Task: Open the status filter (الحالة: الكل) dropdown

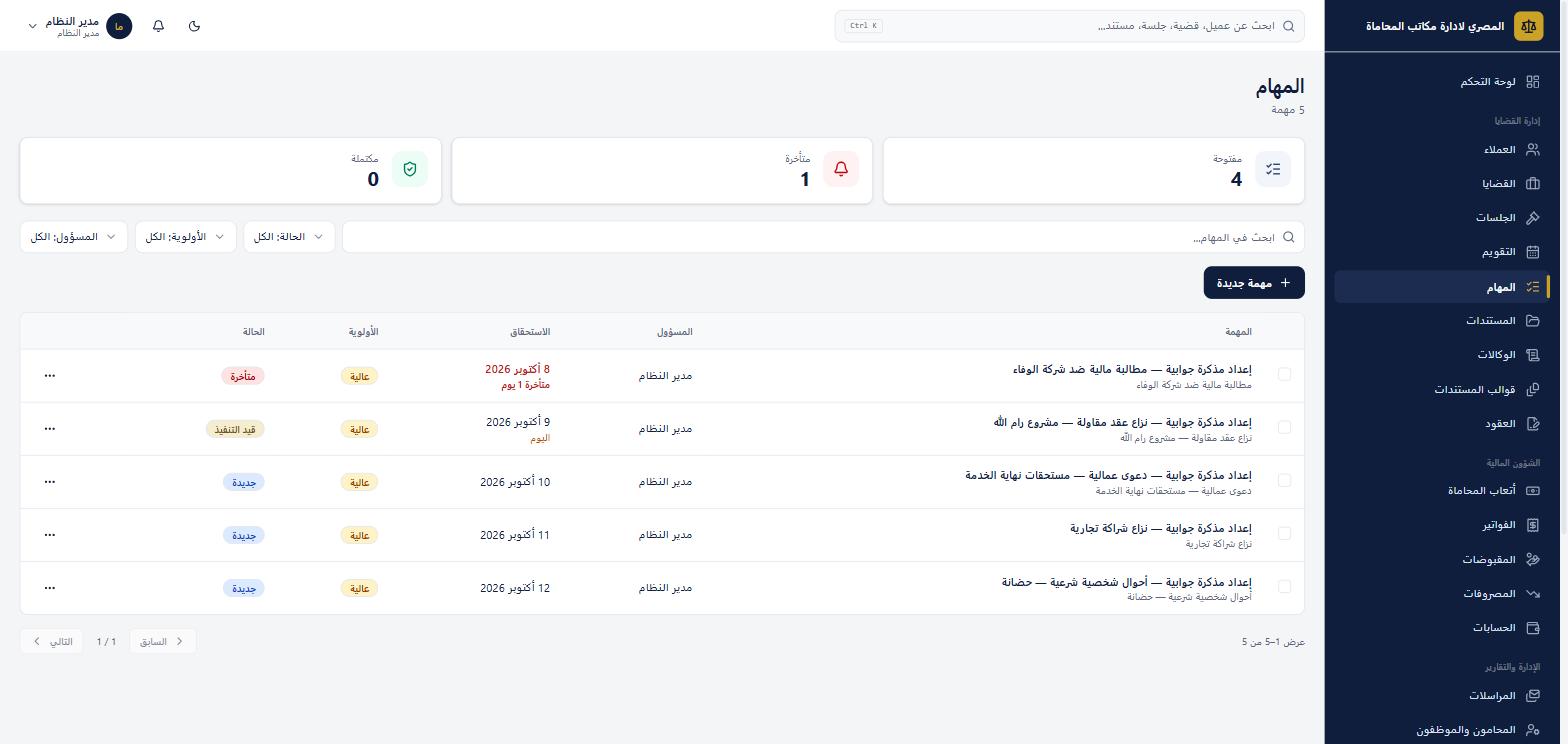Action: pyautogui.click(x=289, y=237)
